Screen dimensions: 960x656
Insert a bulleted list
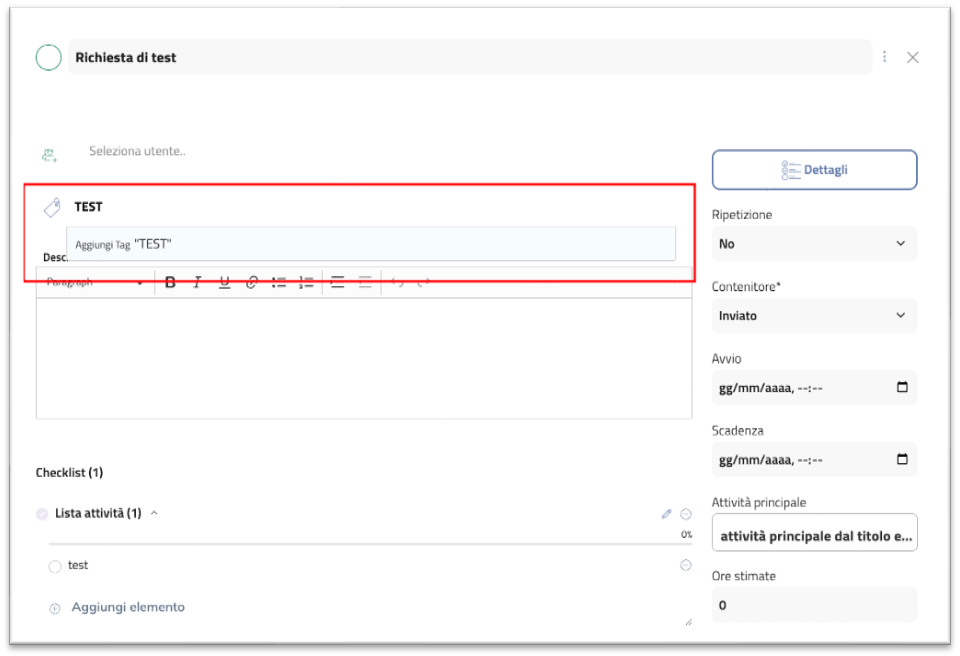[x=279, y=283]
